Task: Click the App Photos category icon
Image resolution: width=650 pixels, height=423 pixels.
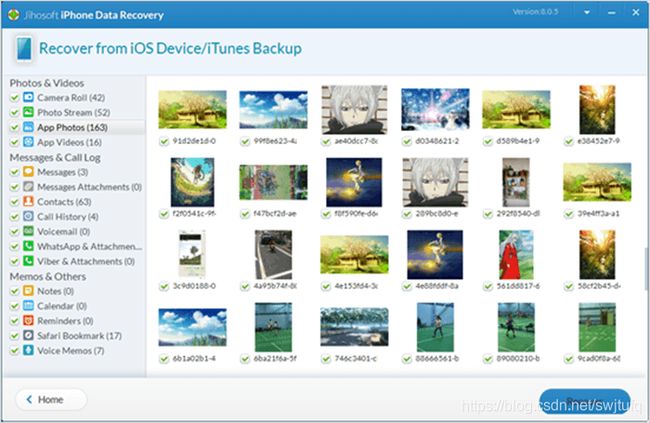Action: click(28, 127)
